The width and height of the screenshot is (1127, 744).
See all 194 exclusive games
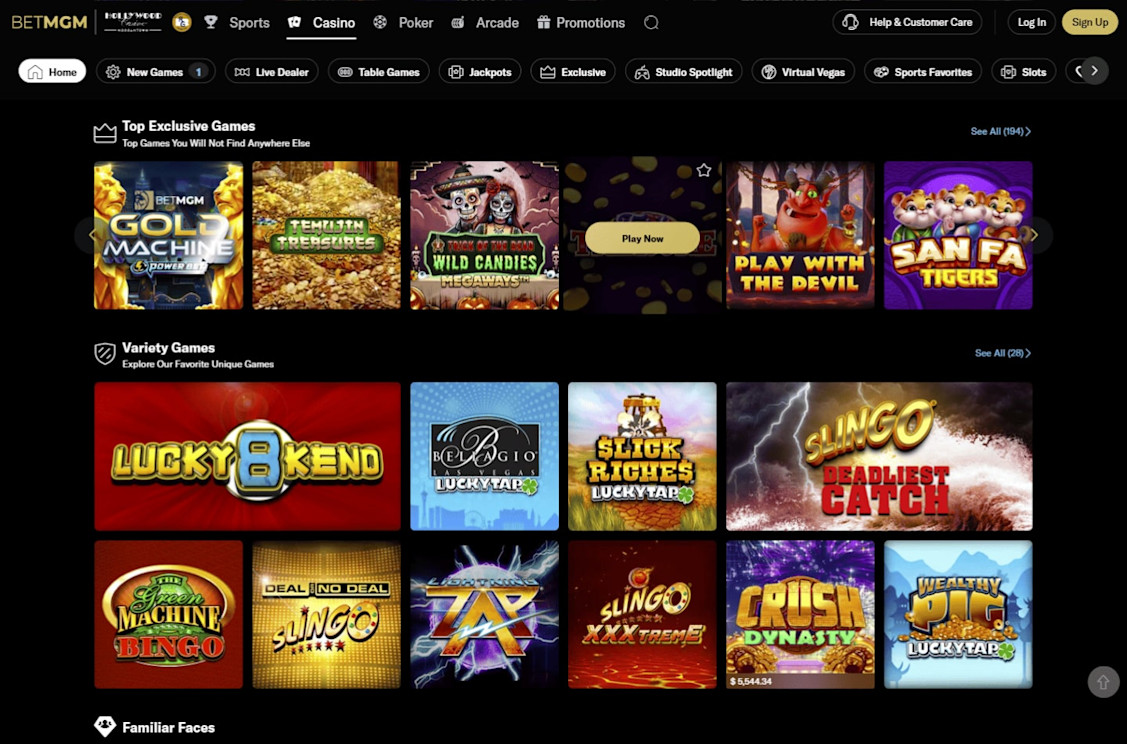point(1000,131)
